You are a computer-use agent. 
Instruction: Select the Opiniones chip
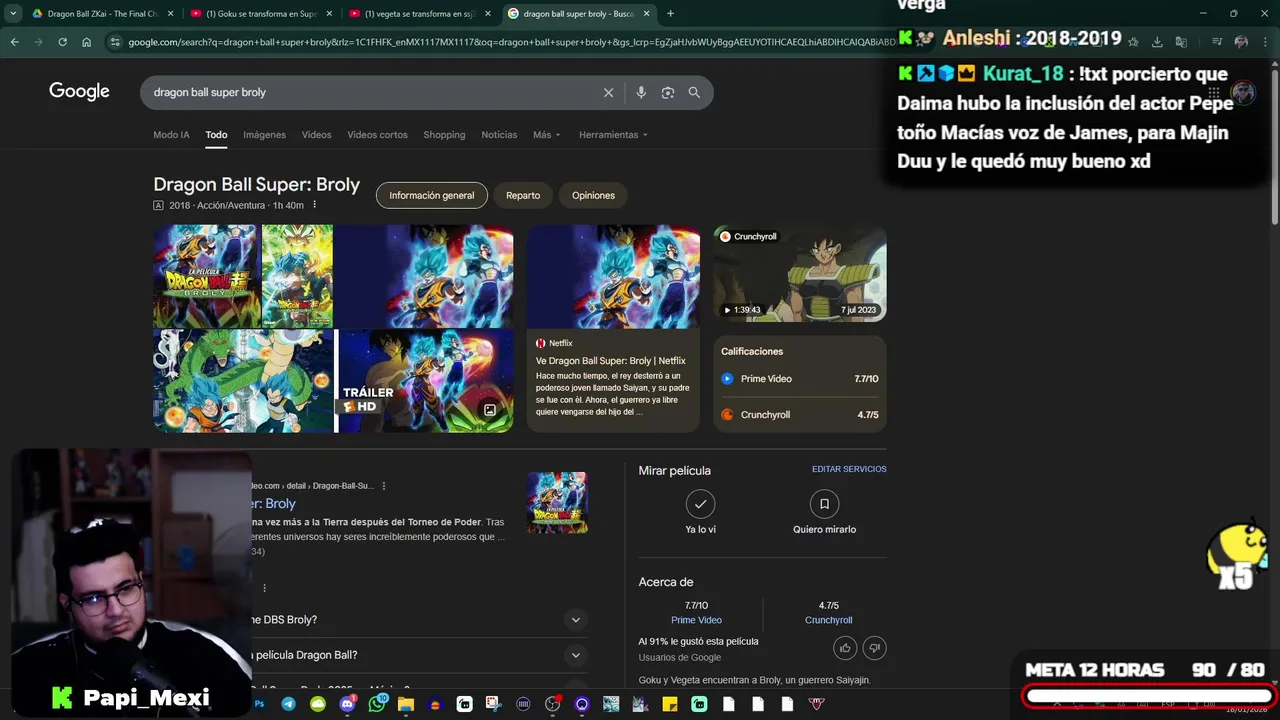593,195
